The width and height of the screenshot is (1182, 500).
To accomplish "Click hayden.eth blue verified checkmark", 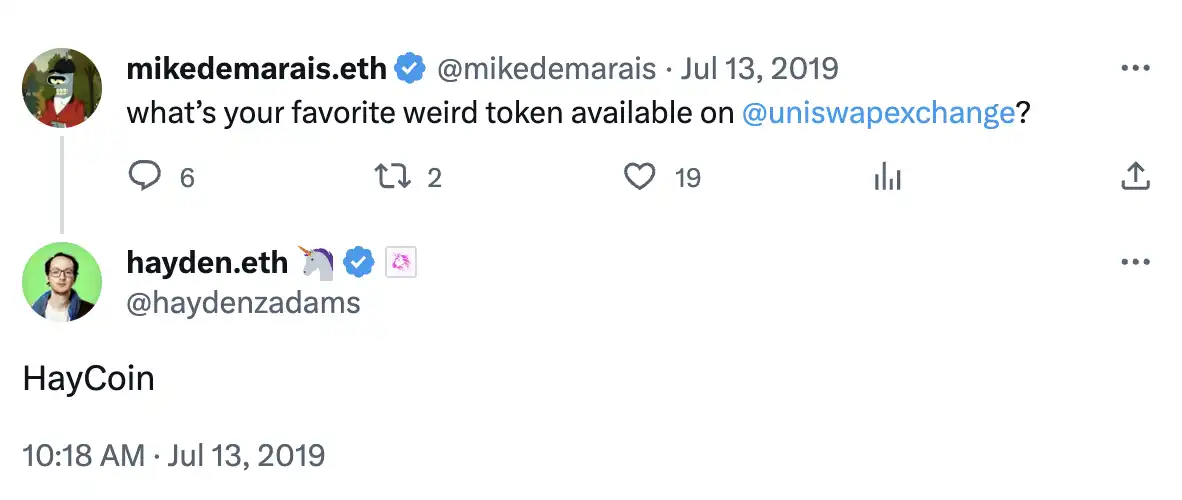I will click(359, 262).
